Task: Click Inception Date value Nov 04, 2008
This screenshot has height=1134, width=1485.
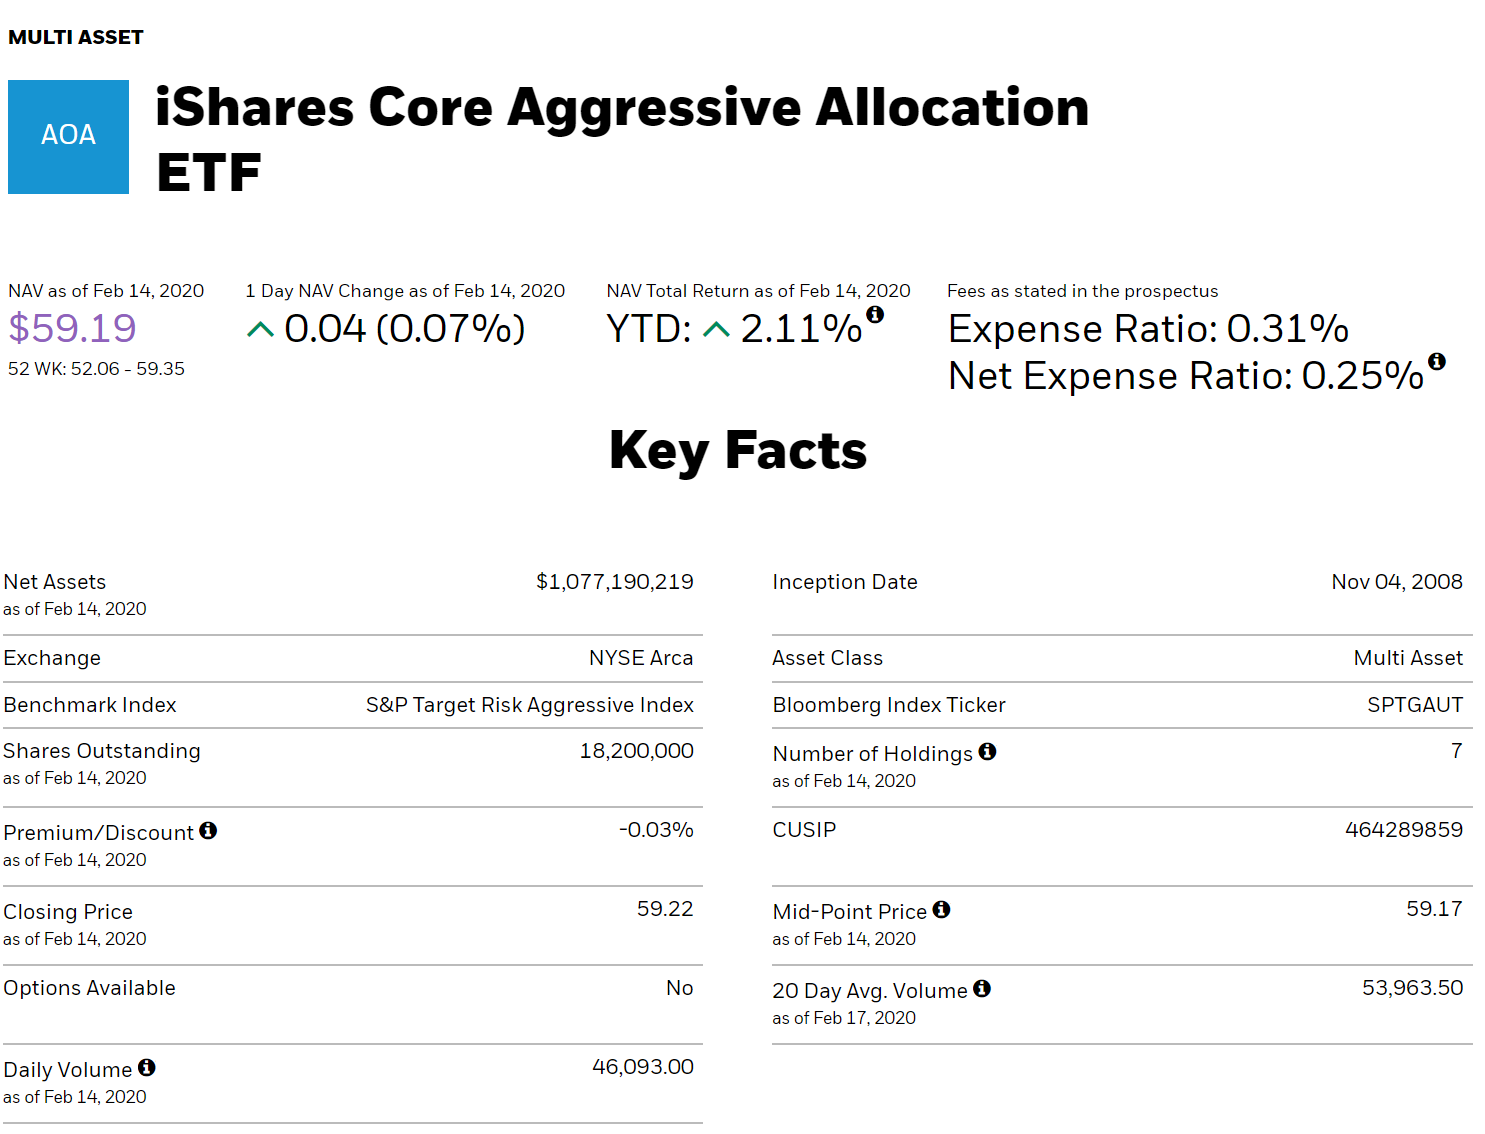Action: pos(1397,582)
